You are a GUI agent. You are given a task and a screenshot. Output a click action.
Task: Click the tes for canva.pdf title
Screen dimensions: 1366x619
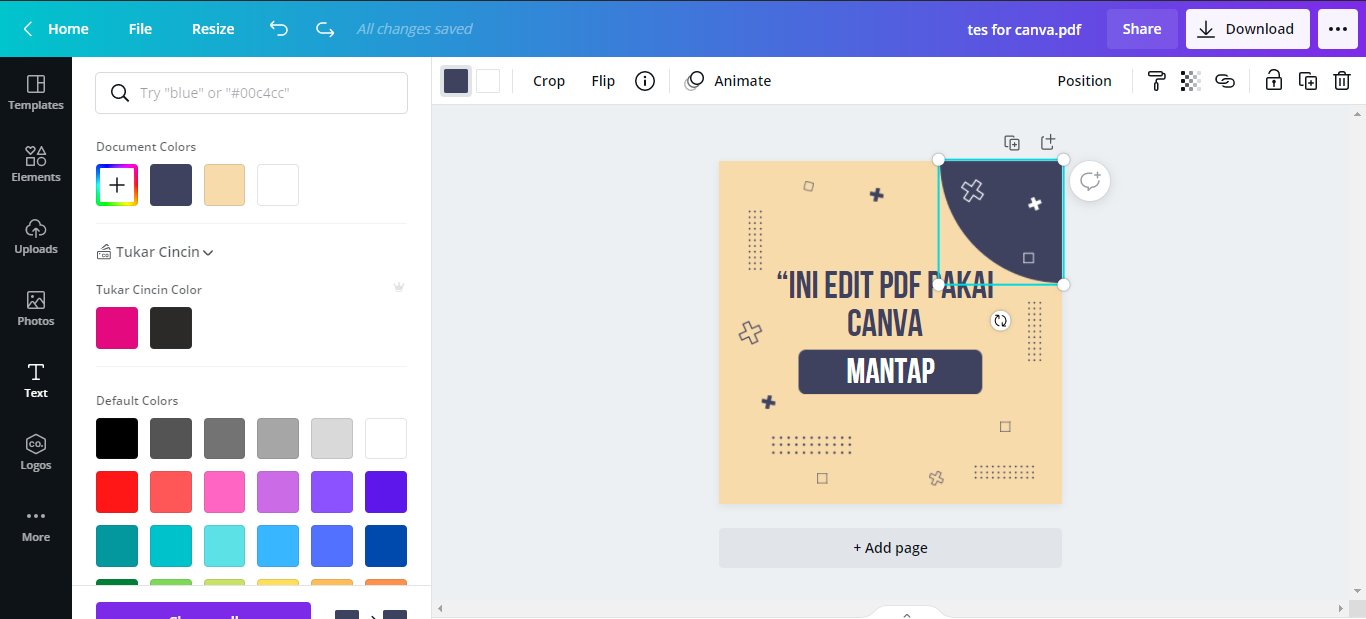tap(1024, 29)
